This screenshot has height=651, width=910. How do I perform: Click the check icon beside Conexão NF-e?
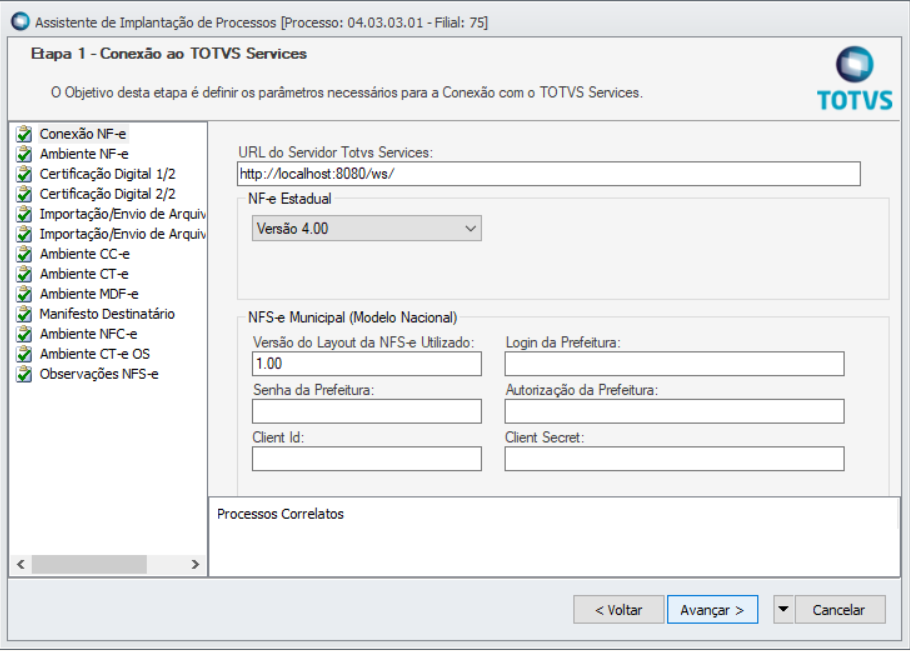(x=24, y=134)
